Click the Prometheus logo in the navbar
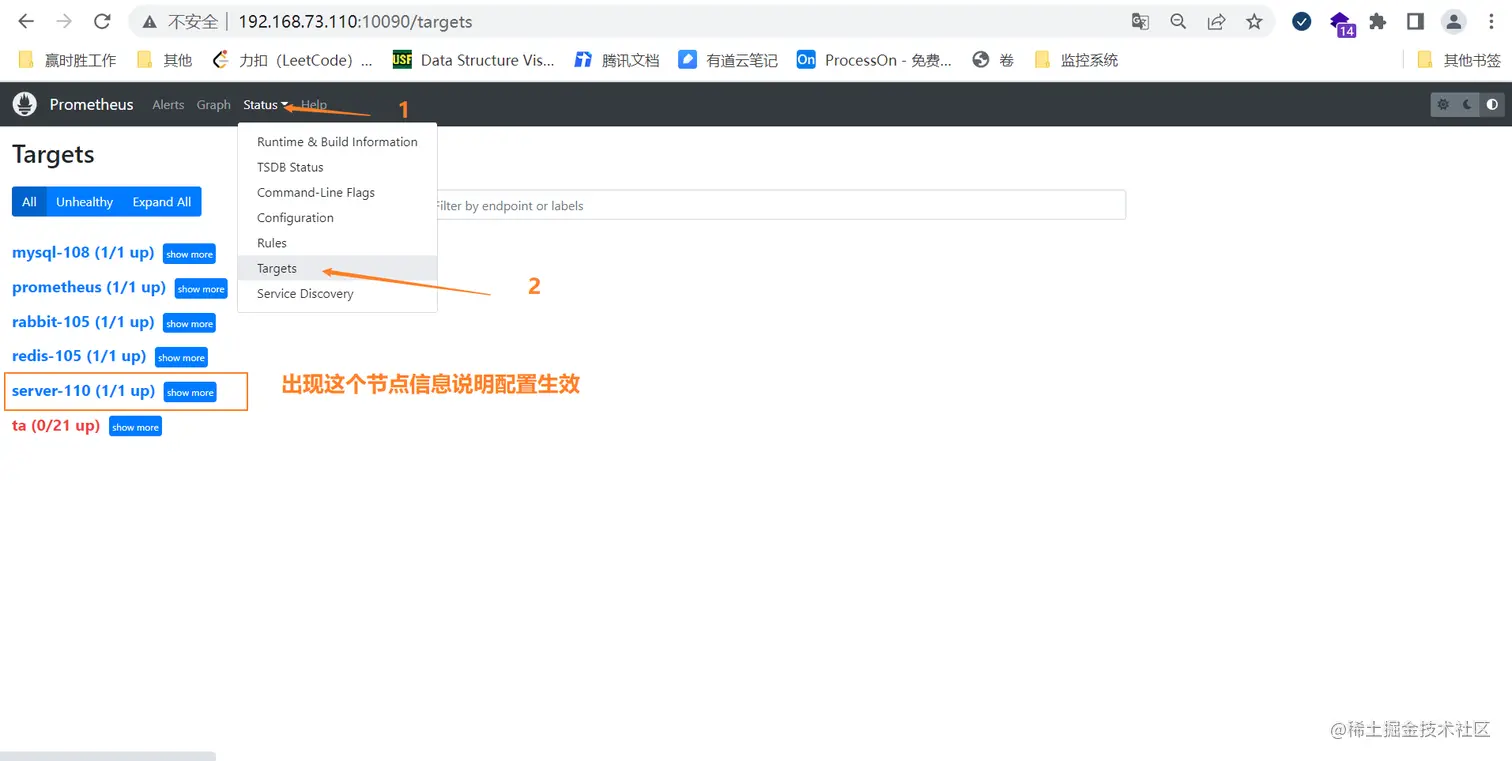Screen dimensions: 1512x761 click(24, 104)
